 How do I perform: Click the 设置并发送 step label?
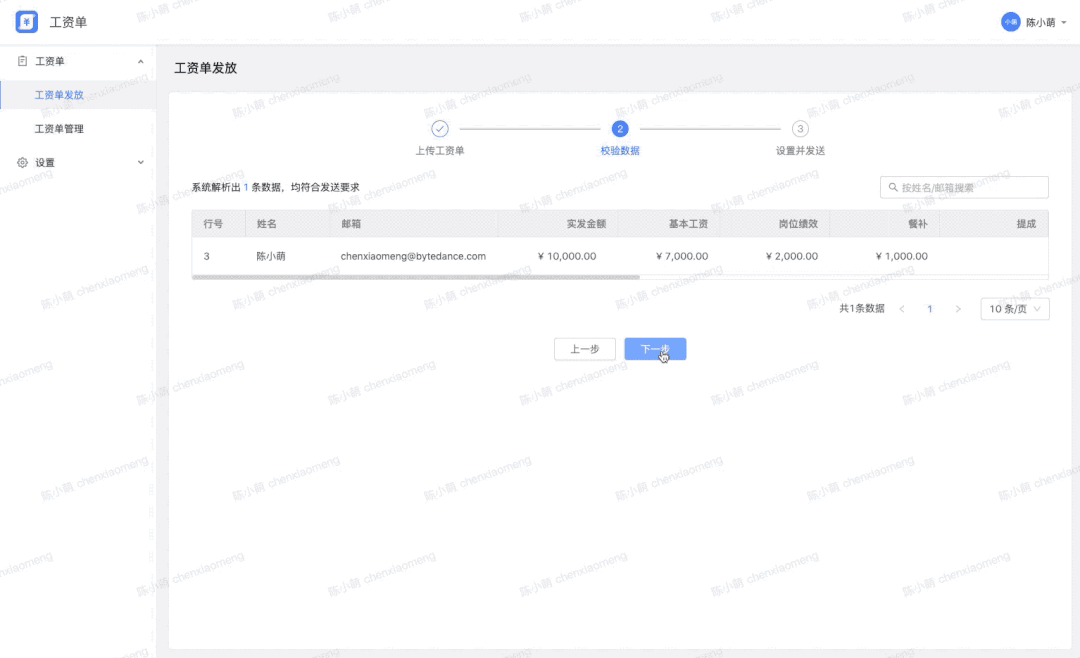pyautogui.click(x=800, y=151)
